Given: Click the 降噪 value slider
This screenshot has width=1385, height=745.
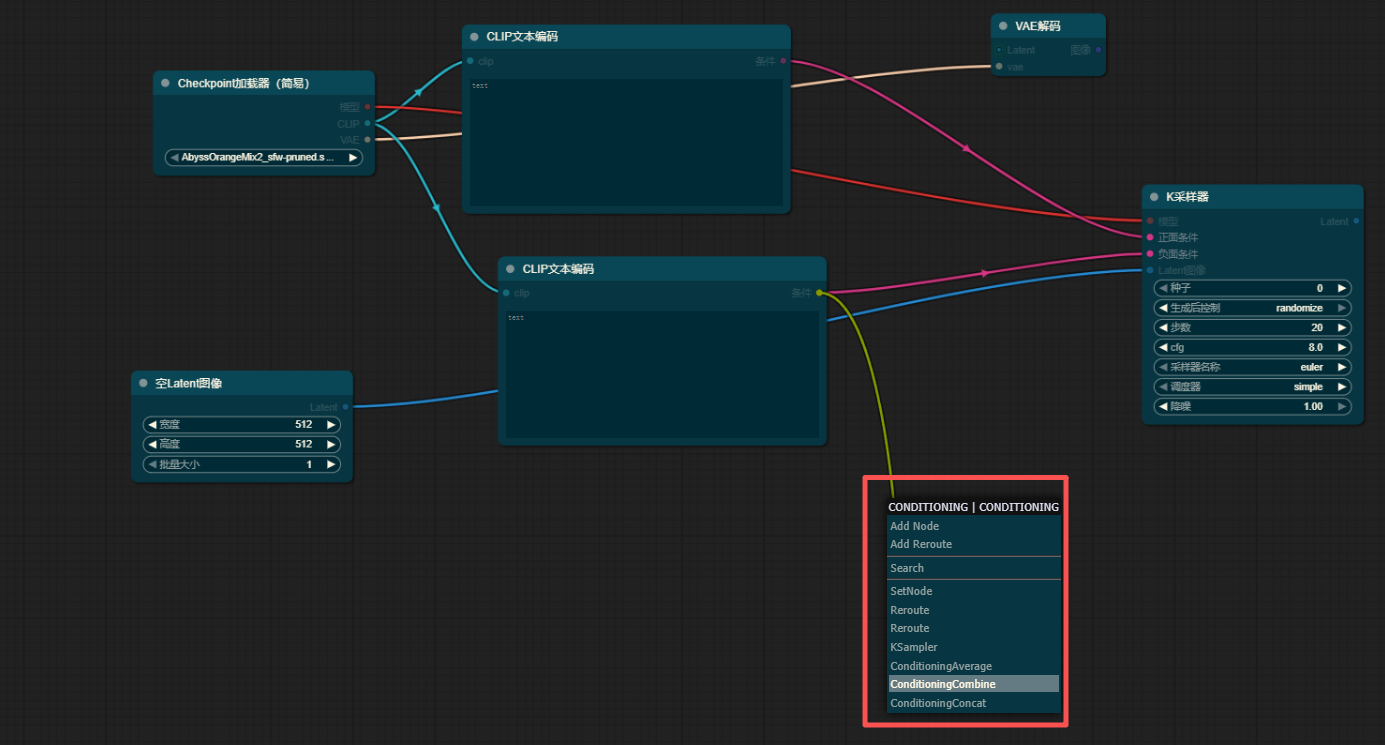Looking at the screenshot, I should point(1252,407).
